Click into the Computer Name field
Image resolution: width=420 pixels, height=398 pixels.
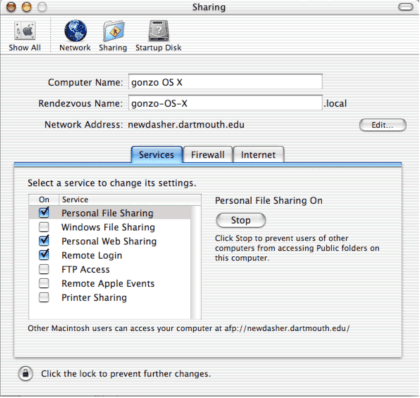225,82
